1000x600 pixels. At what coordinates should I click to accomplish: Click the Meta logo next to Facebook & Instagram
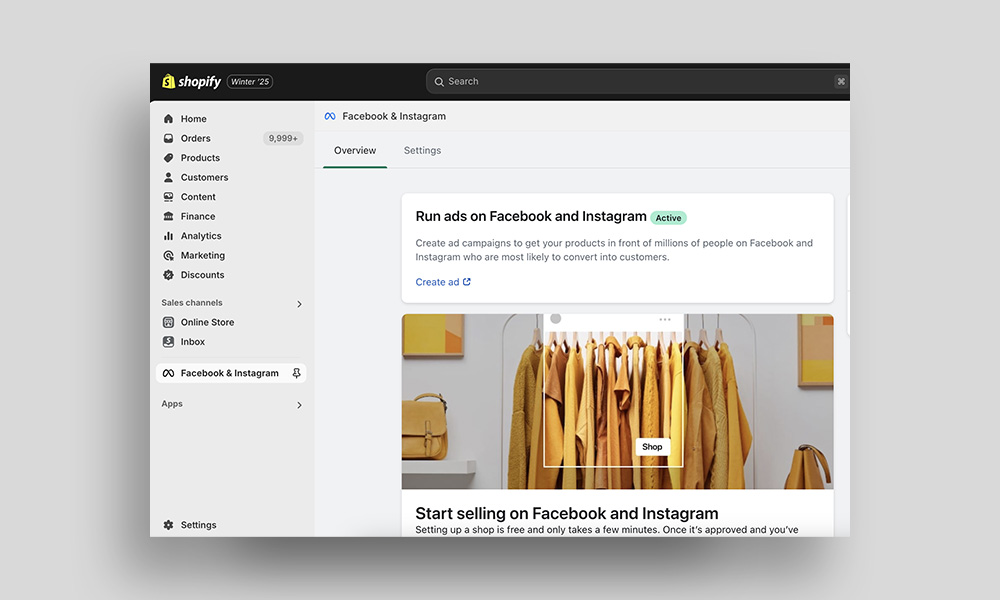point(168,372)
